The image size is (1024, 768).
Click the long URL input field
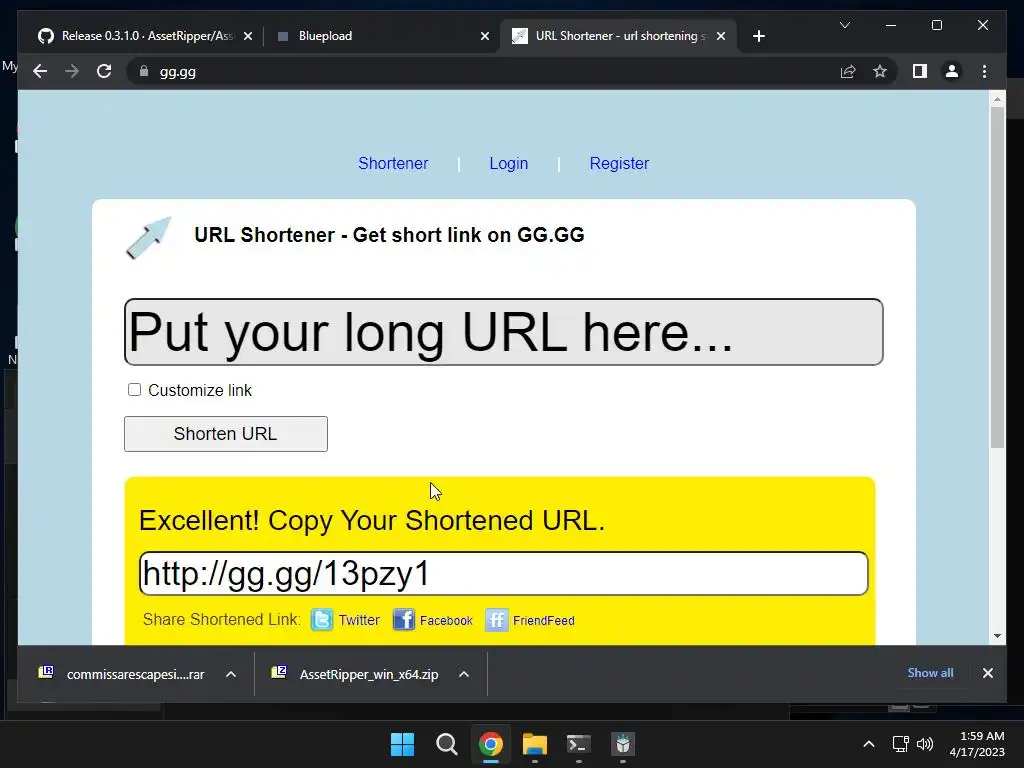click(504, 332)
